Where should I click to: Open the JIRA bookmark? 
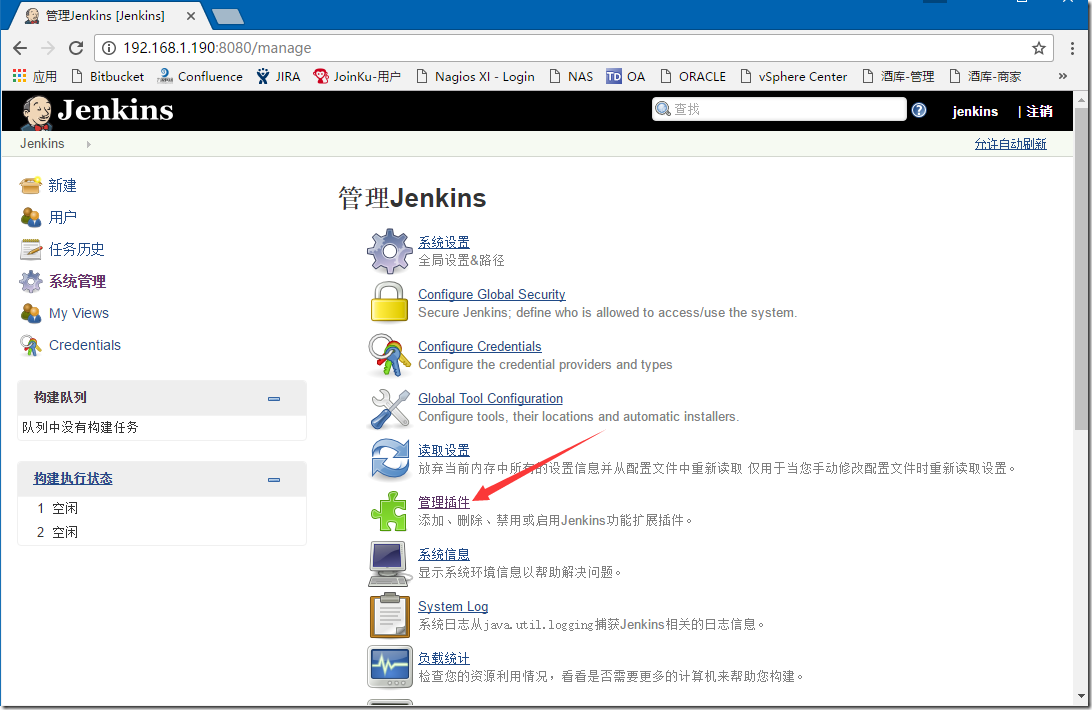[278, 76]
